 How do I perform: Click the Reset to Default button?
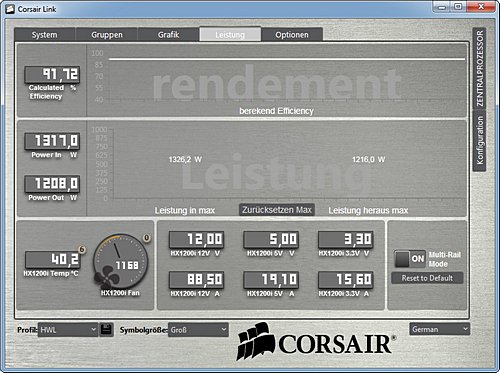427,278
